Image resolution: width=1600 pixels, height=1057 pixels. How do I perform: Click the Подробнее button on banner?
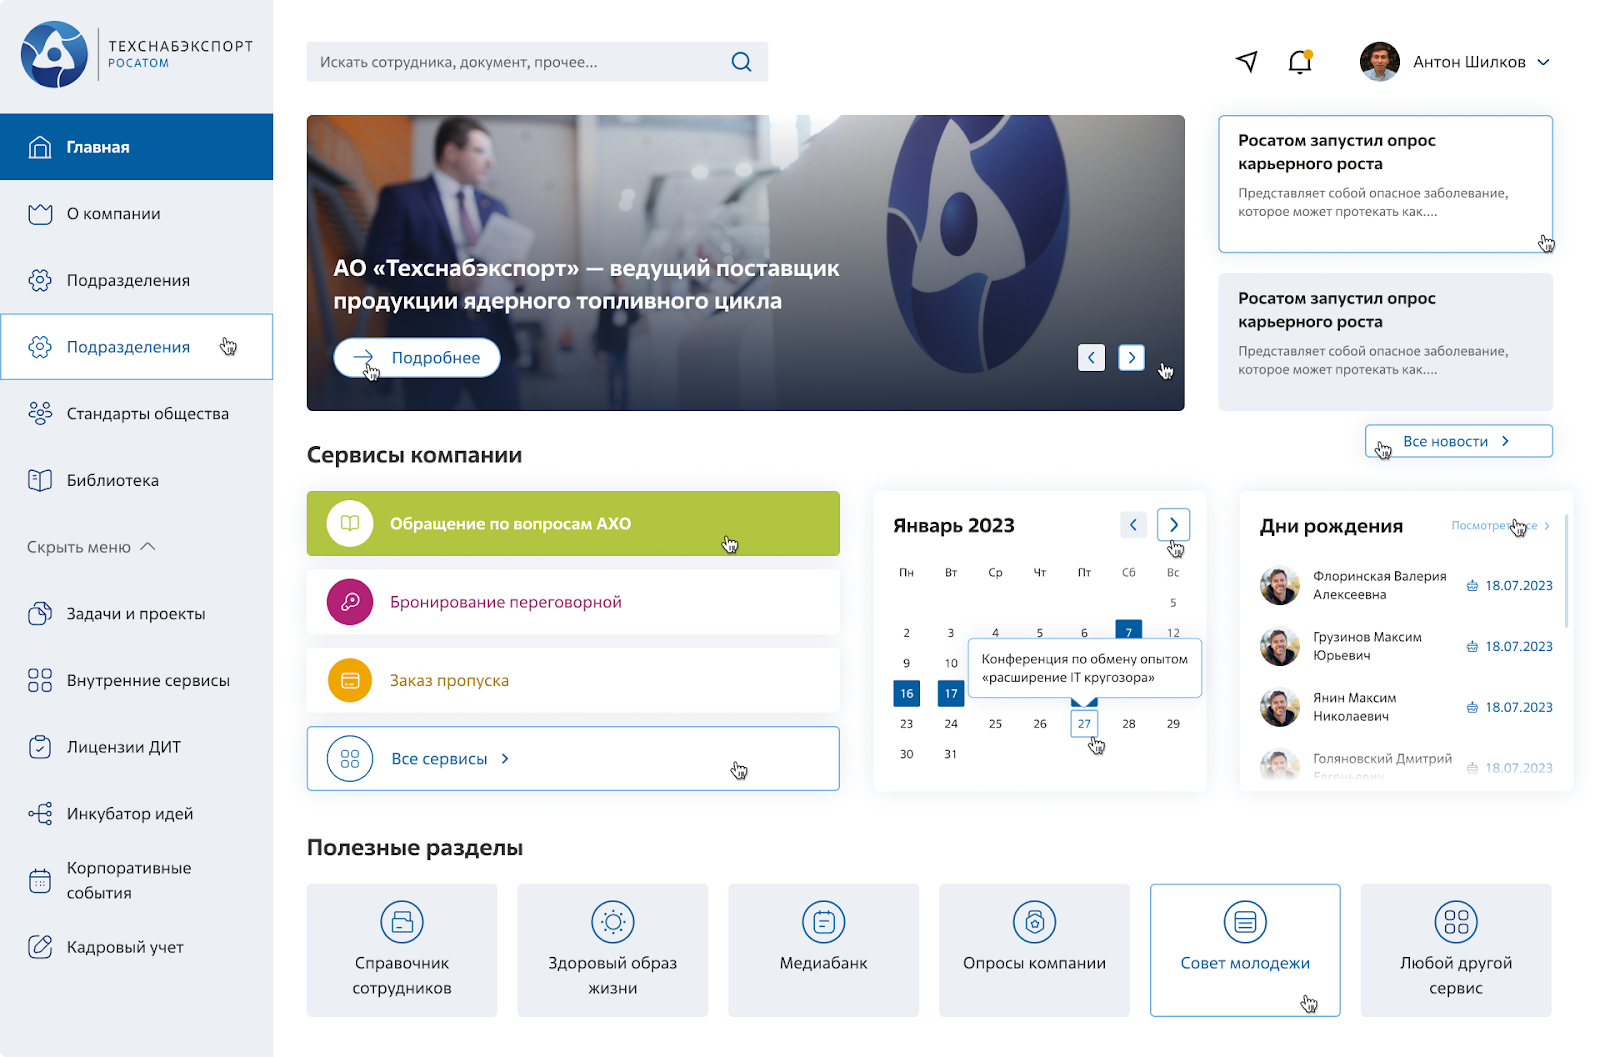coord(417,358)
